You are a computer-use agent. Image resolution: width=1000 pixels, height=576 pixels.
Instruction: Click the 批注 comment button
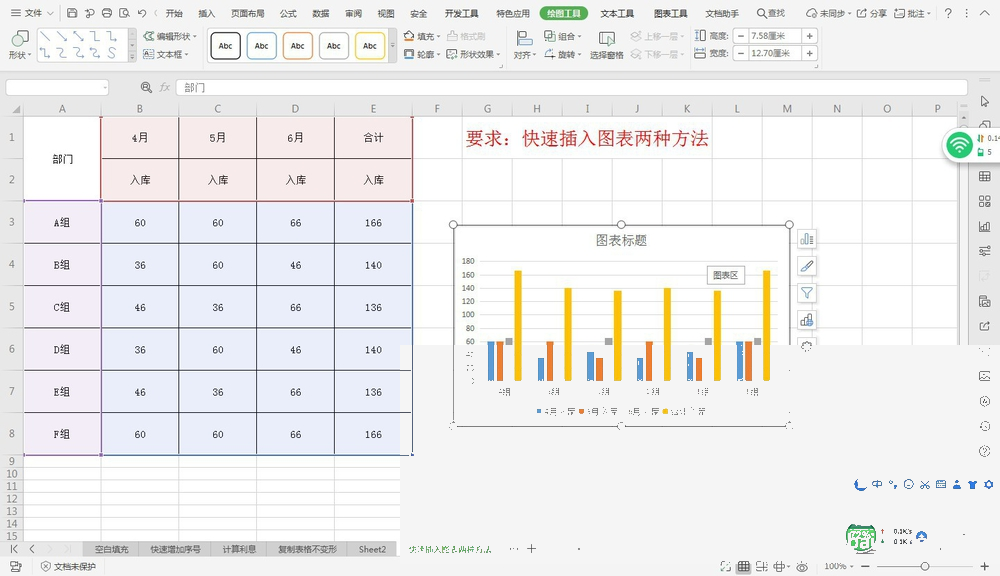(913, 13)
